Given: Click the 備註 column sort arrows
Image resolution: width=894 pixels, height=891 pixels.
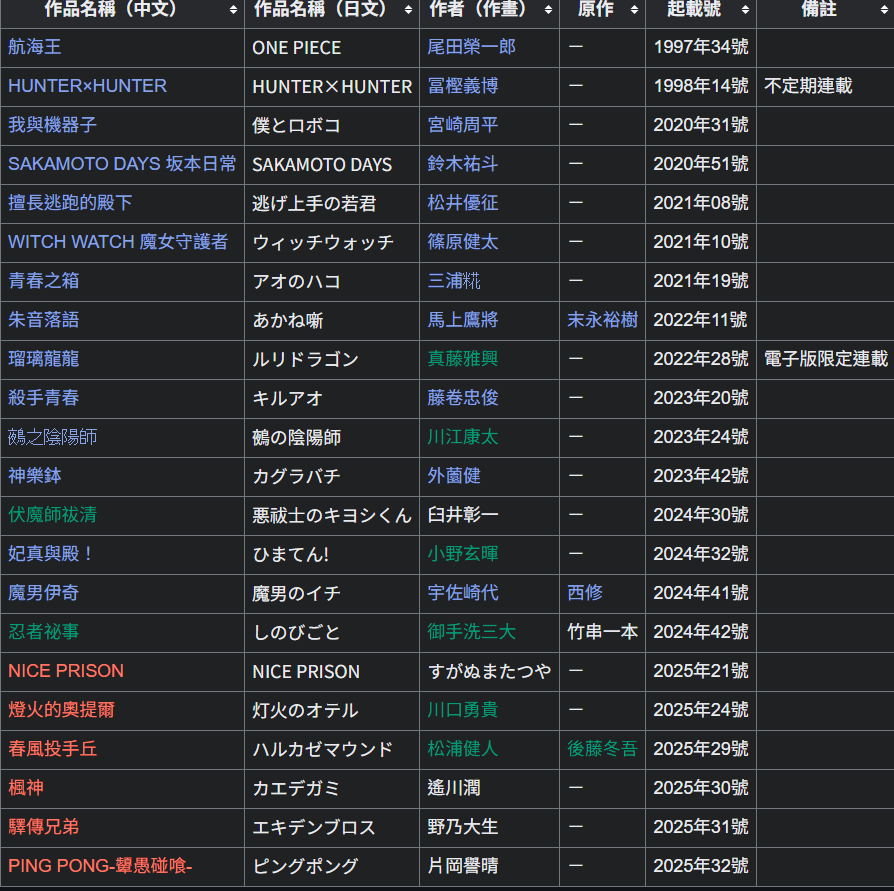Looking at the screenshot, I should (x=884, y=9).
